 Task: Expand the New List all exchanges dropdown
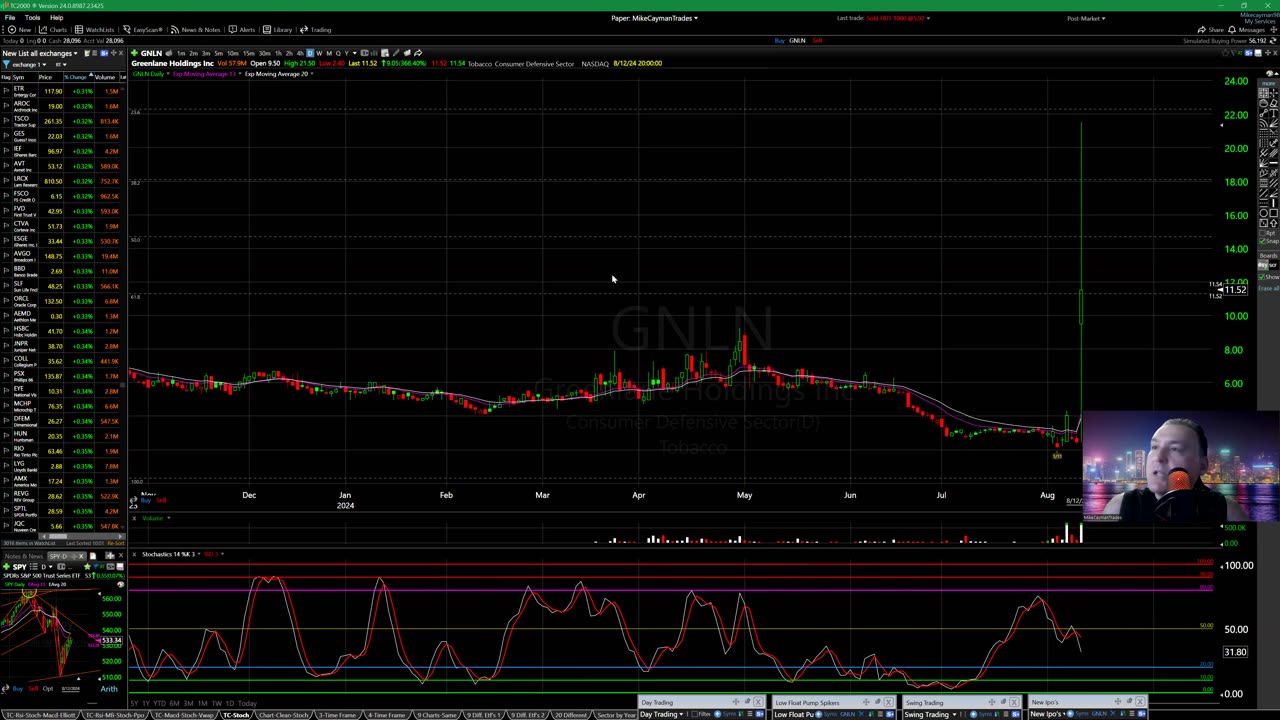(x=40, y=53)
